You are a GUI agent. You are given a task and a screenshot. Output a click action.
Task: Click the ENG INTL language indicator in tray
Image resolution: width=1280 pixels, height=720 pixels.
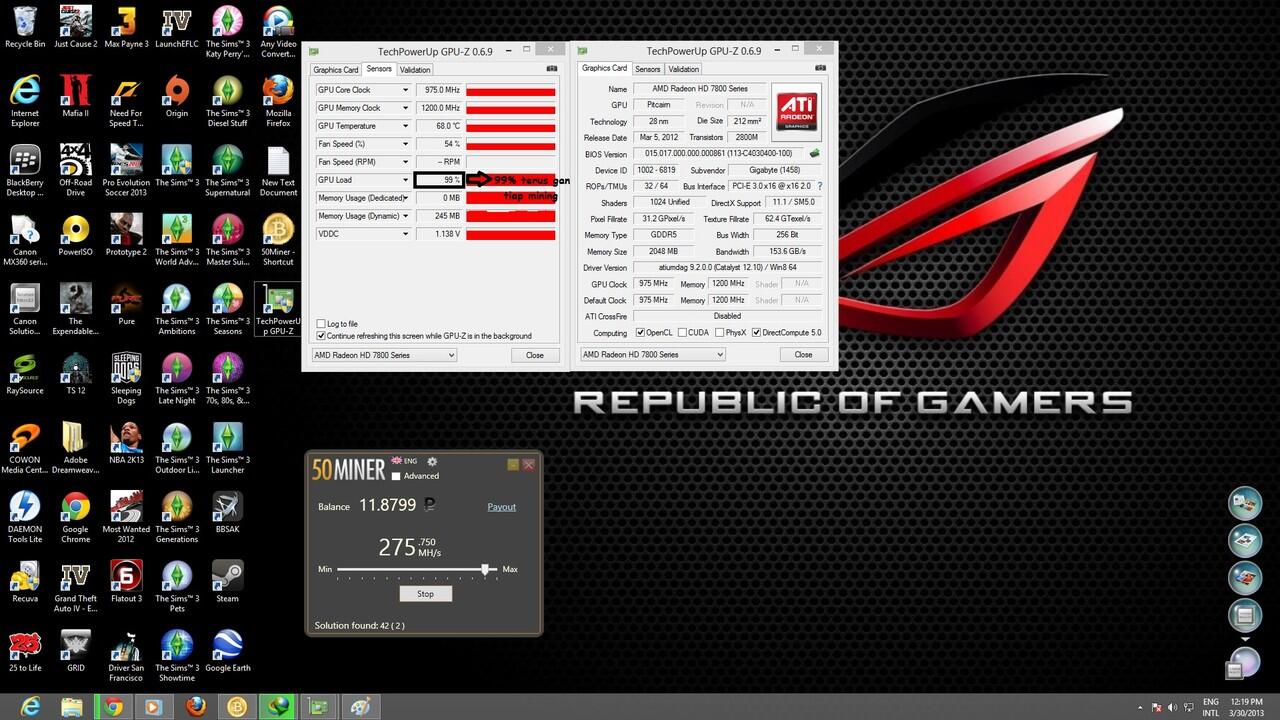1211,706
